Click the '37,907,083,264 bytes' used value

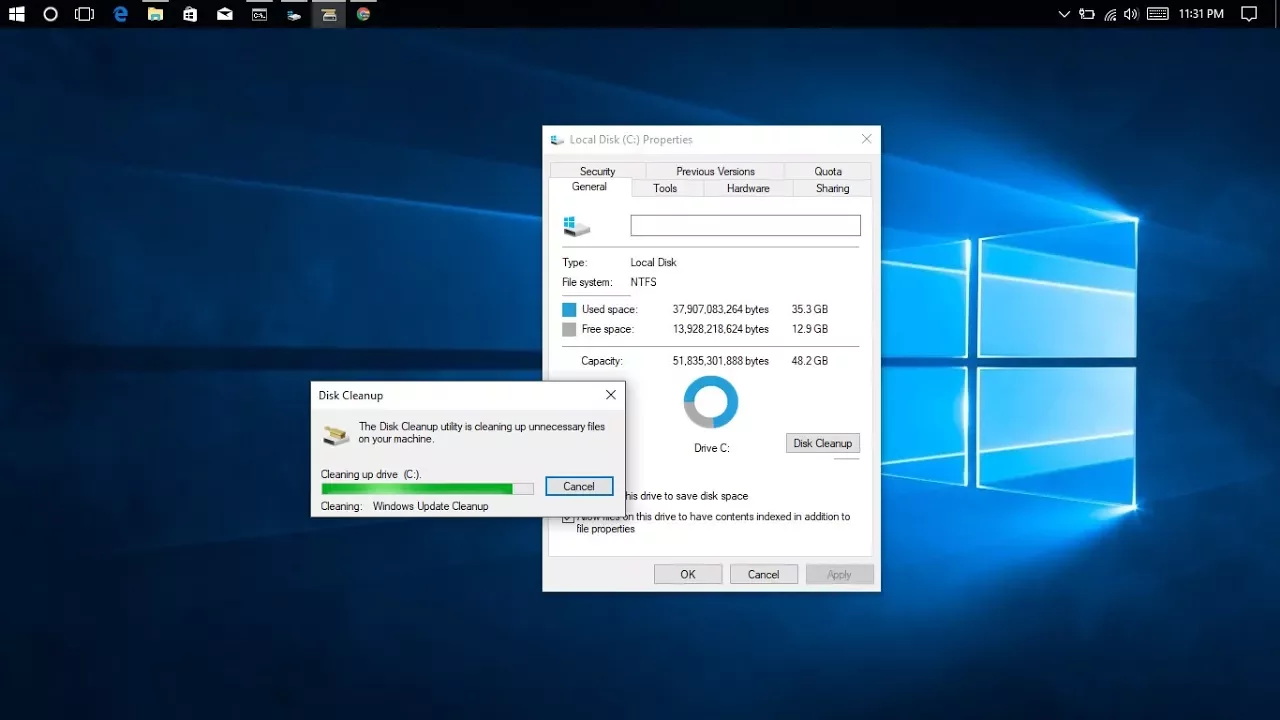720,310
